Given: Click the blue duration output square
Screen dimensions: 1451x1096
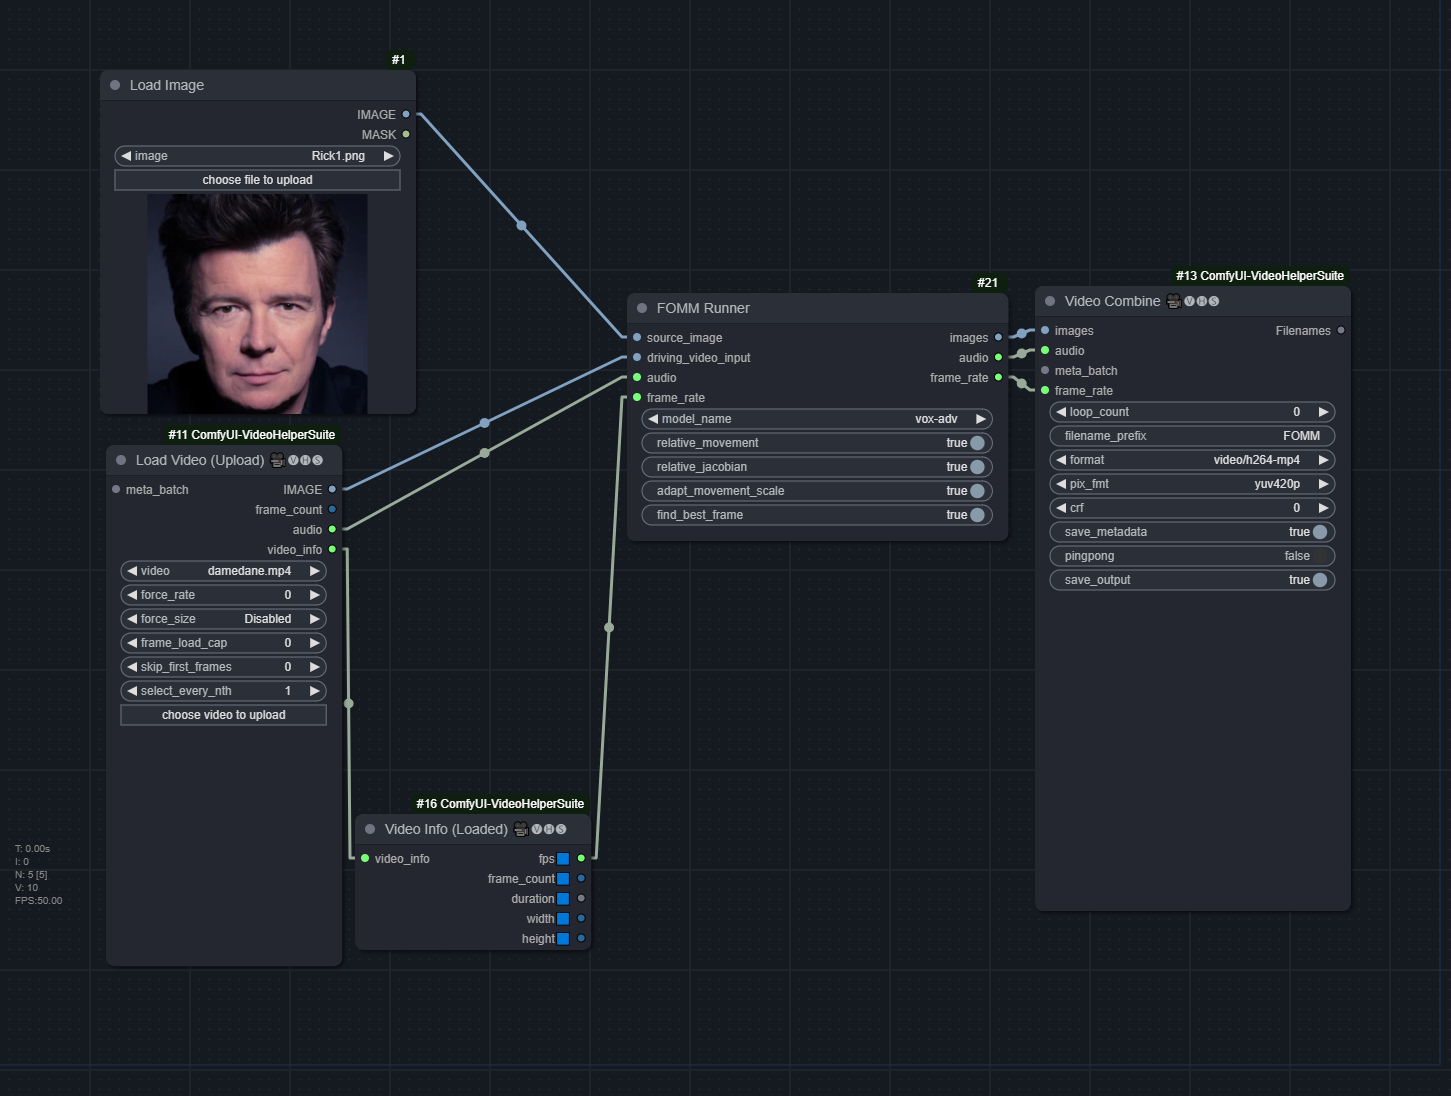Looking at the screenshot, I should (563, 899).
